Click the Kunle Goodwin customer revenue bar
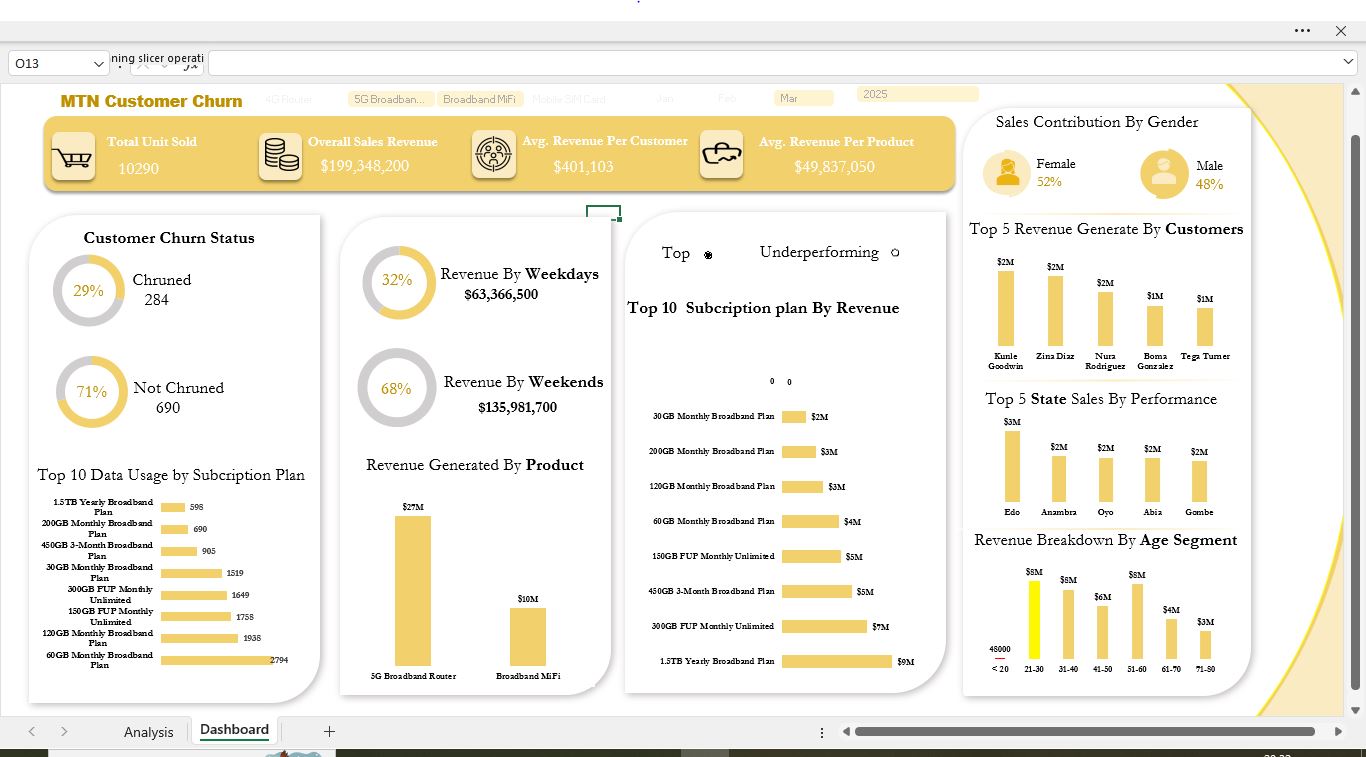The image size is (1366, 757). point(1005,309)
